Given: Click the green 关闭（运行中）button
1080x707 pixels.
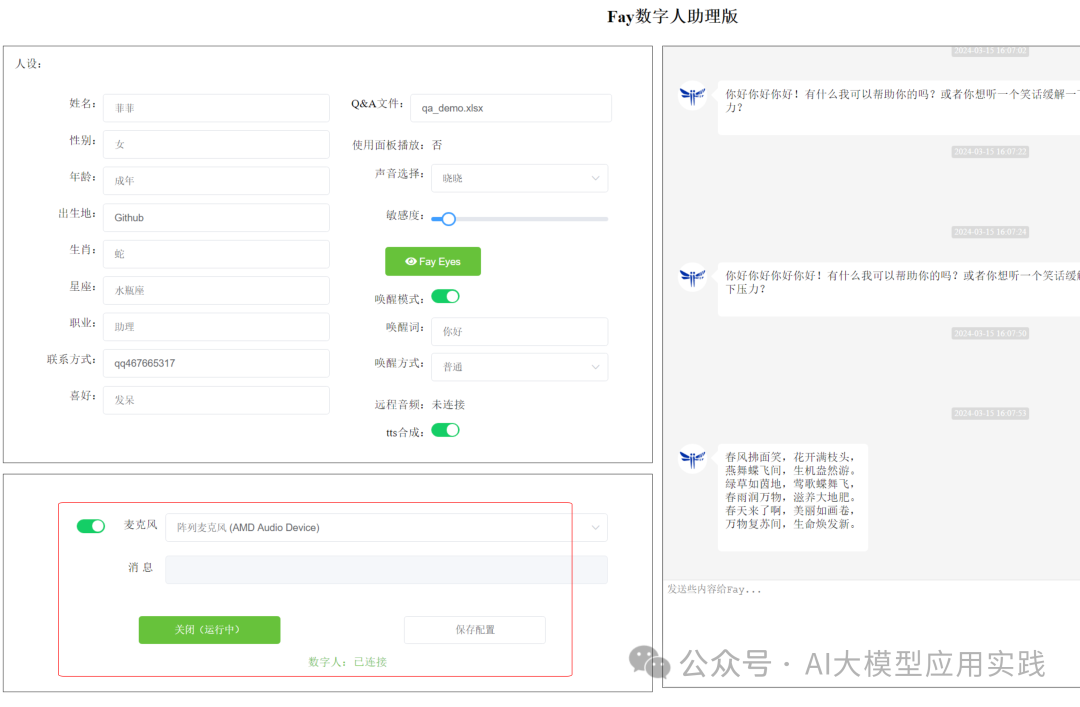Looking at the screenshot, I should pos(209,630).
